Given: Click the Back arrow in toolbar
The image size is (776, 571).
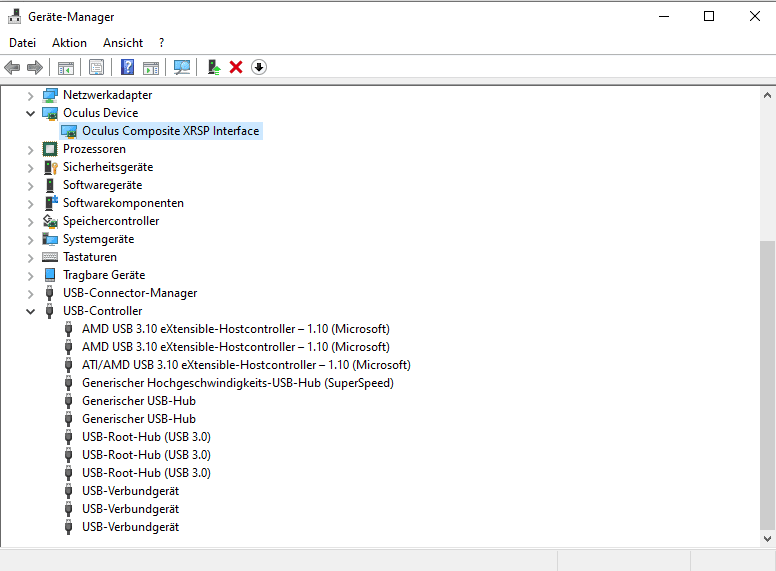Looking at the screenshot, I should click(12, 67).
